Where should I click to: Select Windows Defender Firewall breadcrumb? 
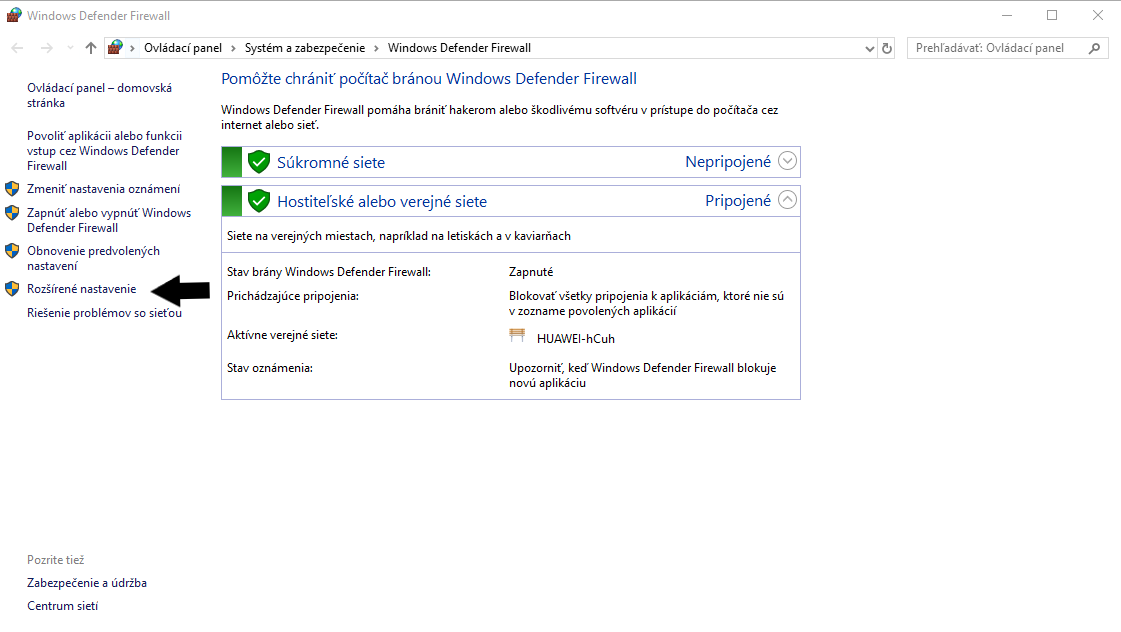(459, 48)
